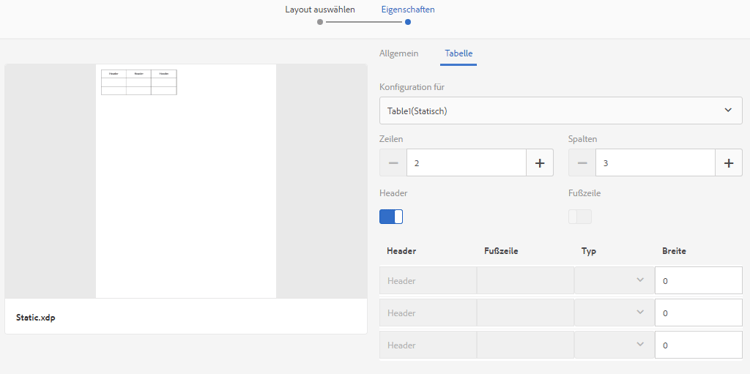Viewport: 750px width, 374px height.
Task: Switch to the Allgemein tab
Action: coord(398,53)
